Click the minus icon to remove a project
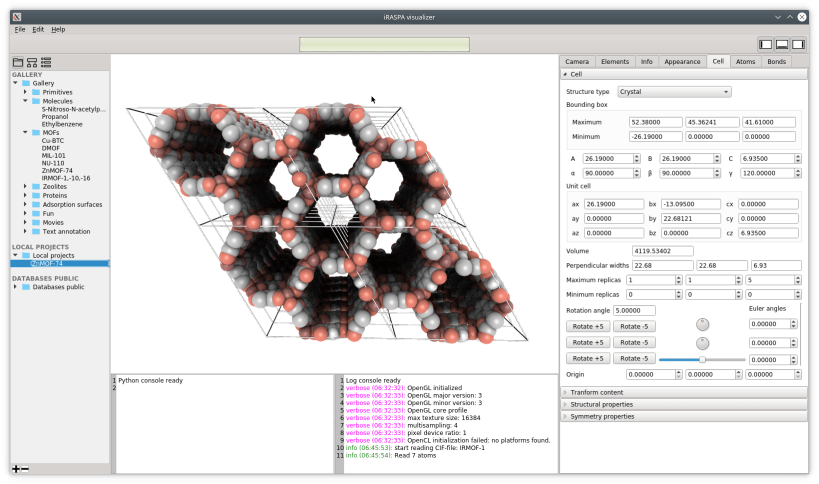The width and height of the screenshot is (819, 484). 25,469
